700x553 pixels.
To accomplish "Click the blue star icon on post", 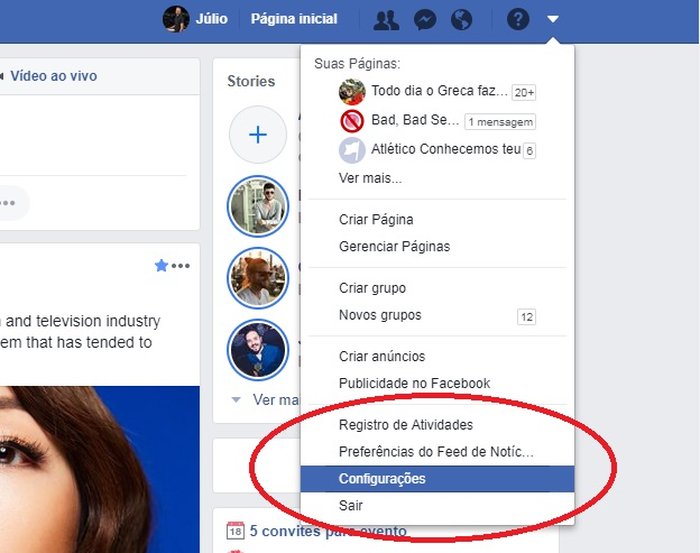I will pos(161,266).
